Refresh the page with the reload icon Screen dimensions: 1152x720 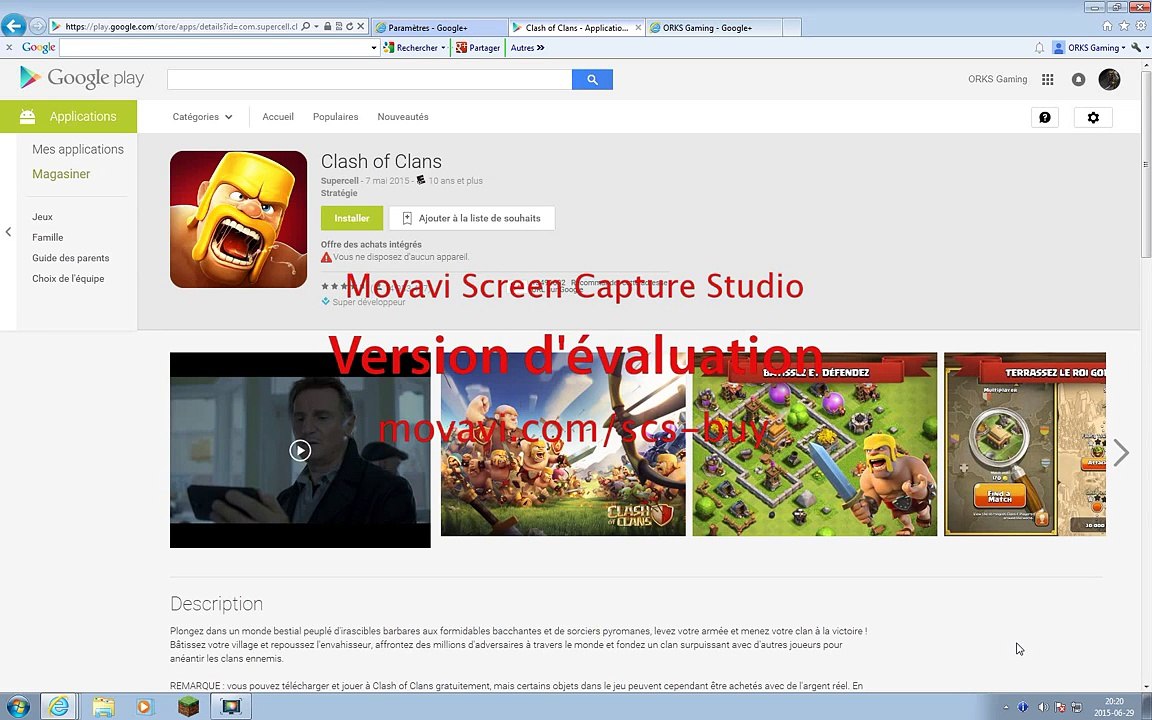(350, 26)
